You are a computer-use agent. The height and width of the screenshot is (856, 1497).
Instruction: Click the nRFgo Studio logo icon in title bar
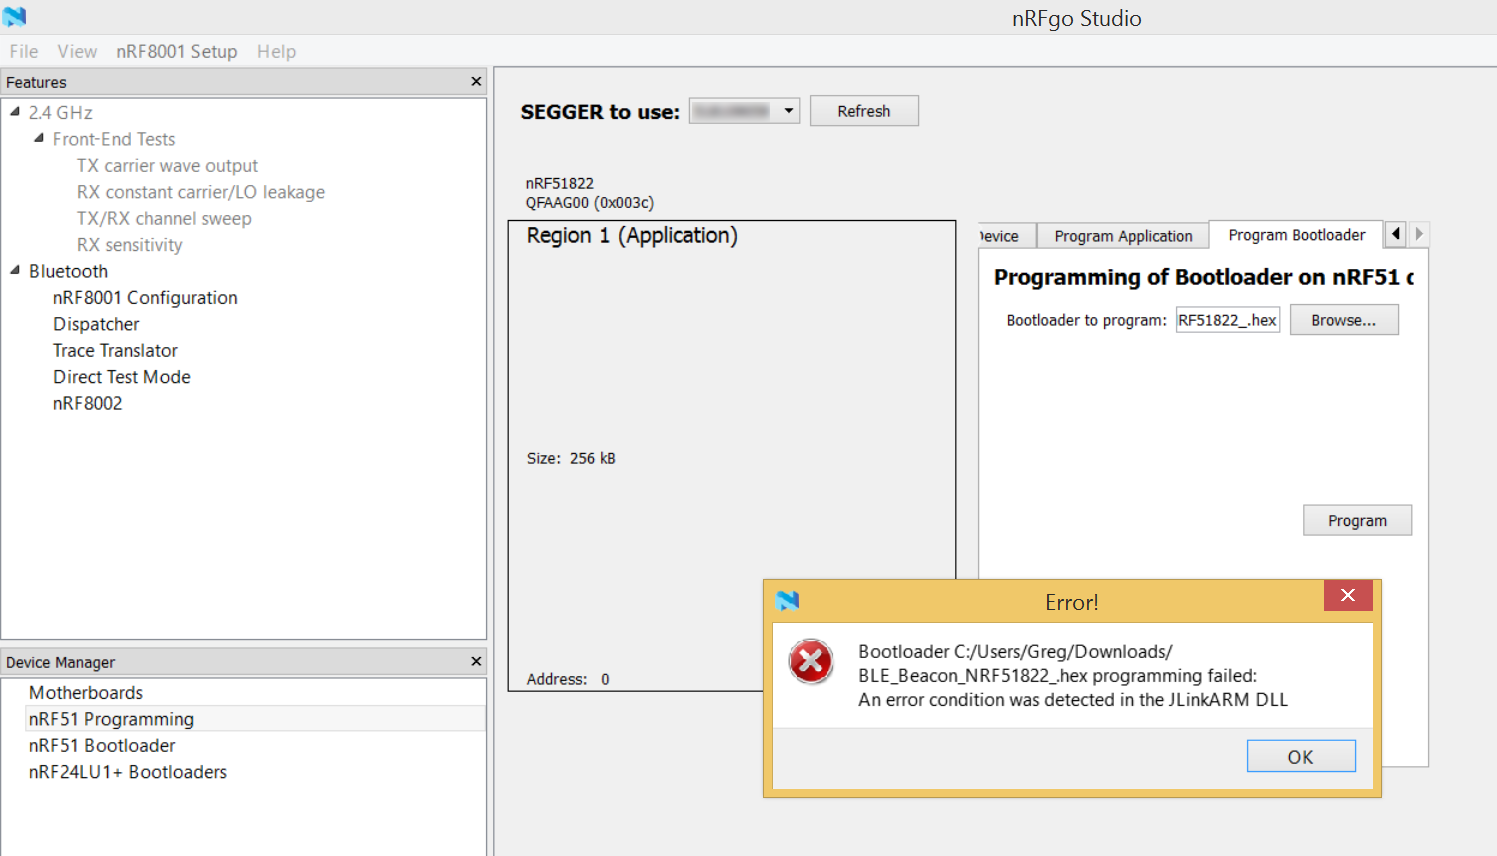pos(14,16)
